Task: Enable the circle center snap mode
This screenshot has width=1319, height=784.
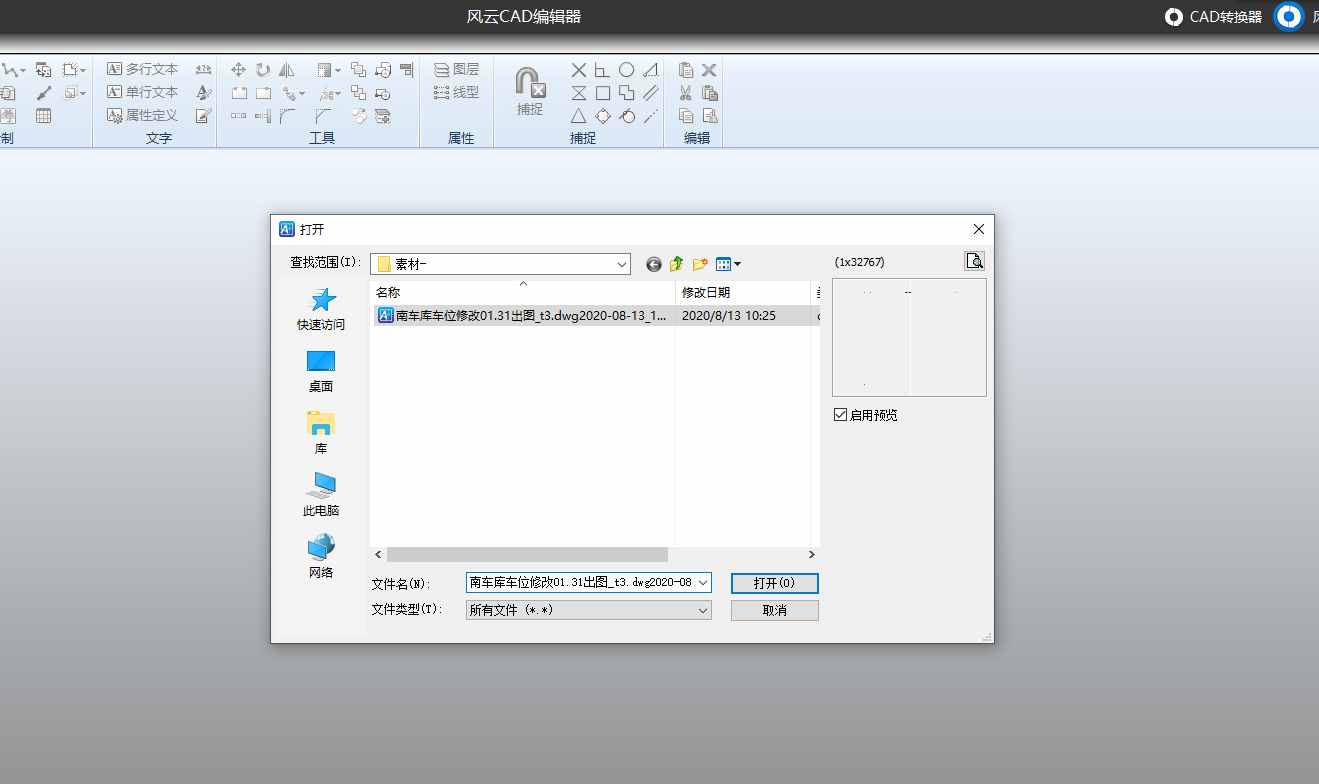Action: [x=627, y=69]
